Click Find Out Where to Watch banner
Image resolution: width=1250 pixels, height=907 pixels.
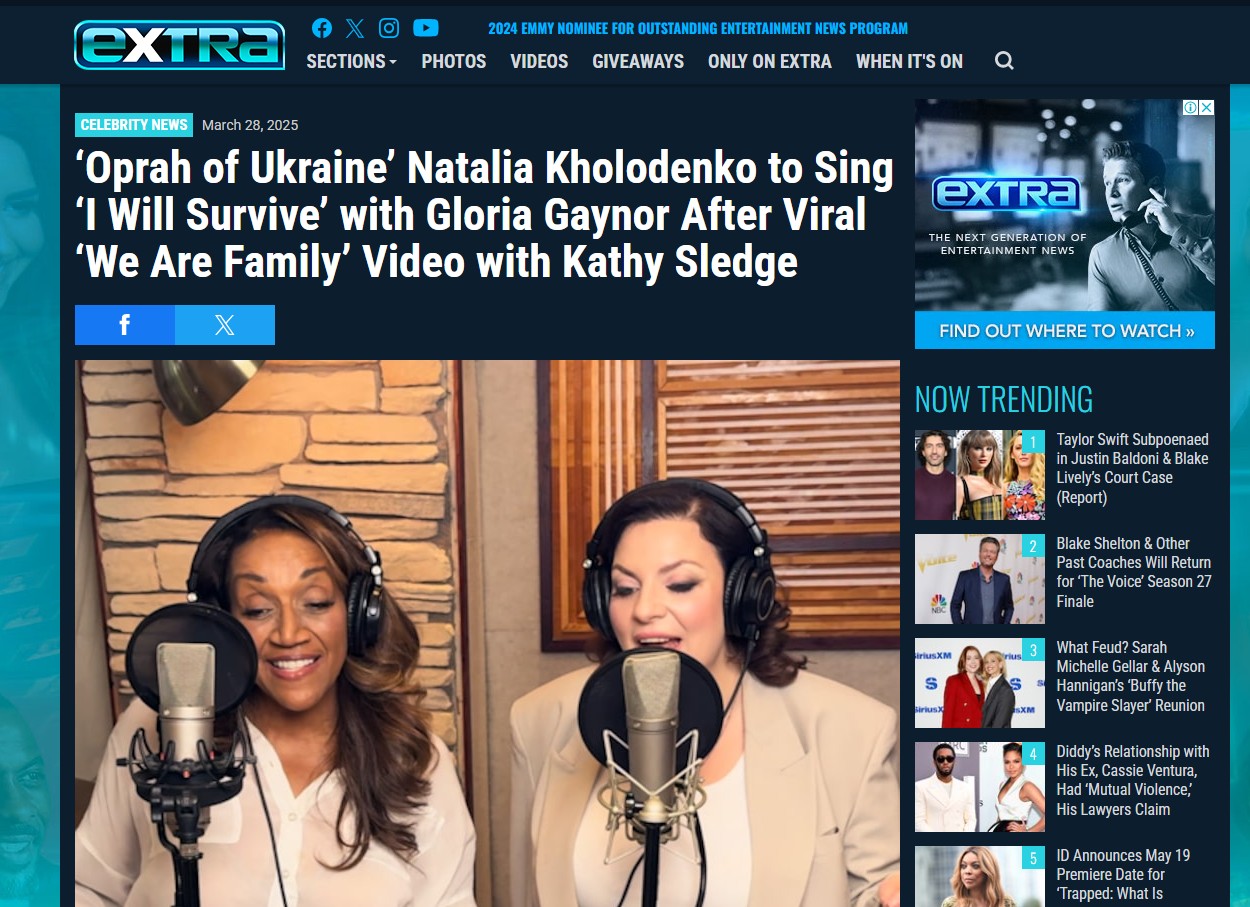click(1065, 330)
